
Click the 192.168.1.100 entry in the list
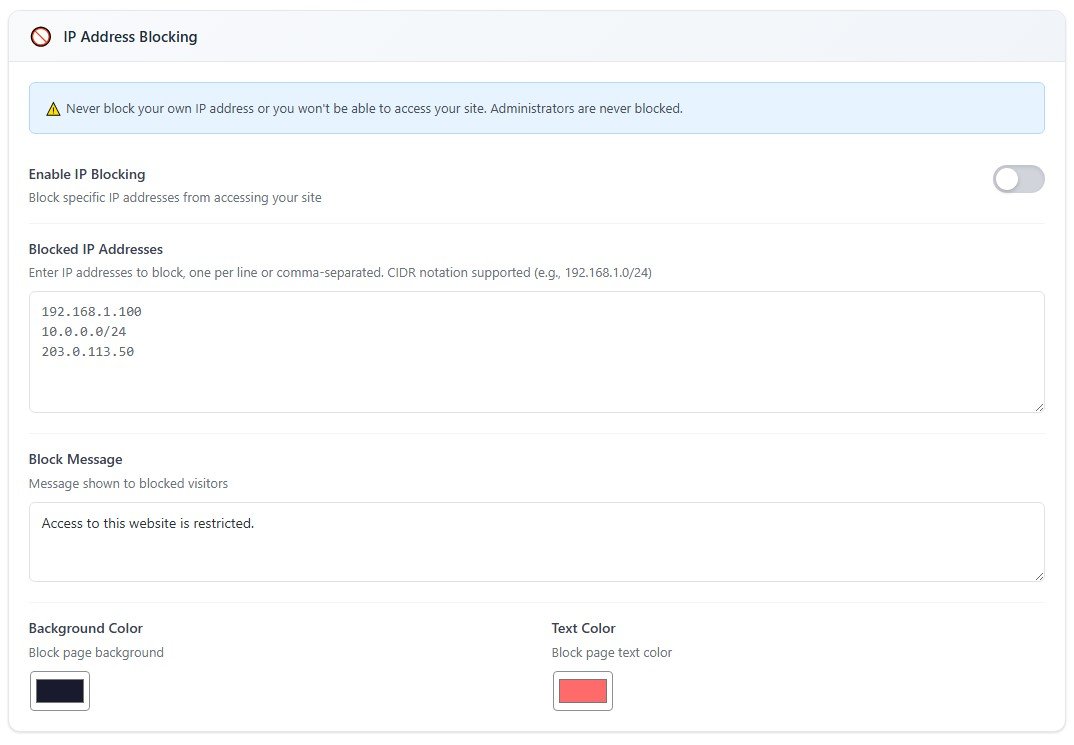pos(89,311)
